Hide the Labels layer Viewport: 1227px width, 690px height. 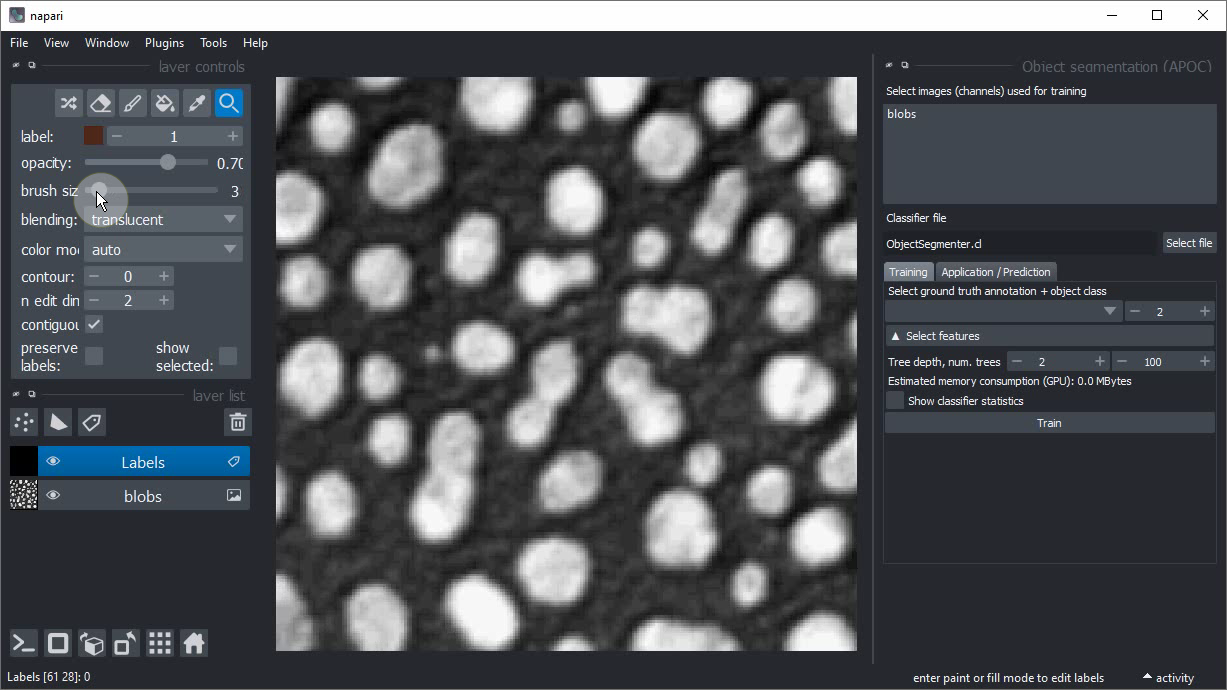point(53,462)
